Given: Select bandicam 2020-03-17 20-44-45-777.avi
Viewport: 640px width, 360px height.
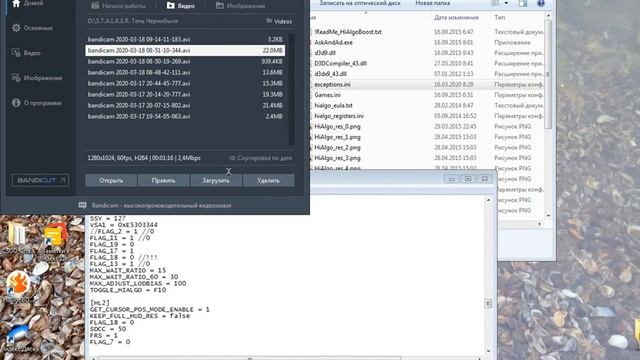Looking at the screenshot, I should click(x=185, y=83).
